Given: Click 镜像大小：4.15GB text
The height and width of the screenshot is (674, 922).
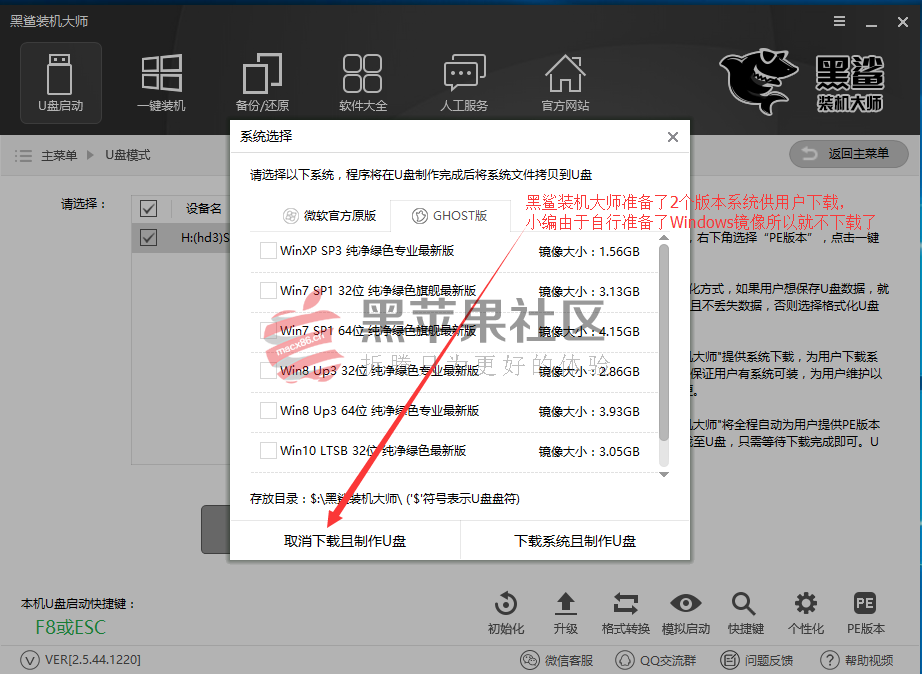Looking at the screenshot, I should (x=589, y=332).
